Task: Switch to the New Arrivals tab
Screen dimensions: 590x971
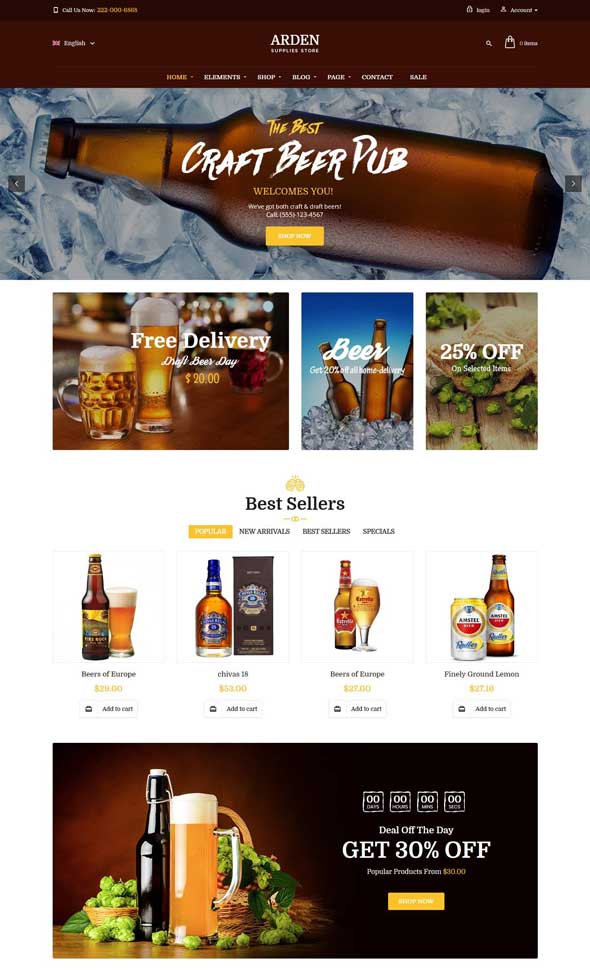Action: tap(264, 531)
